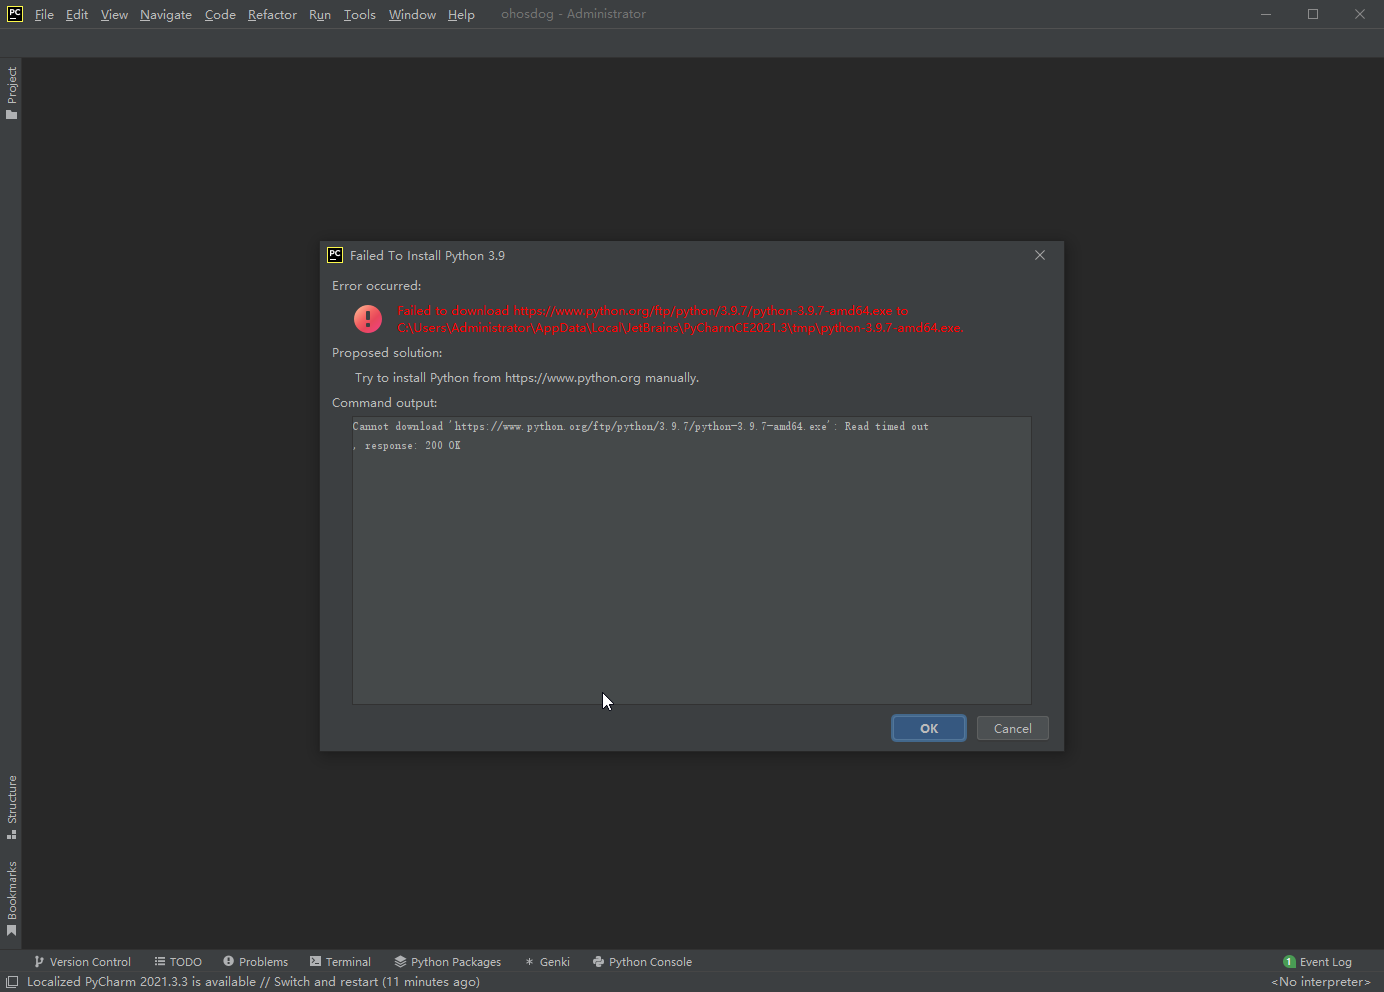Viewport: 1384px width, 992px height.
Task: Click OK in the Failed To Install dialog
Action: pos(929,728)
